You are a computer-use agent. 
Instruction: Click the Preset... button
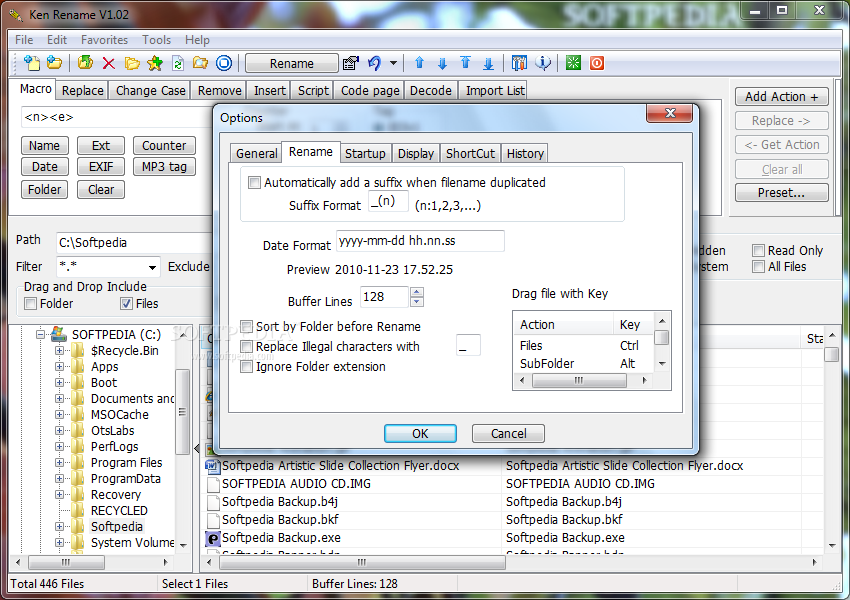click(782, 193)
